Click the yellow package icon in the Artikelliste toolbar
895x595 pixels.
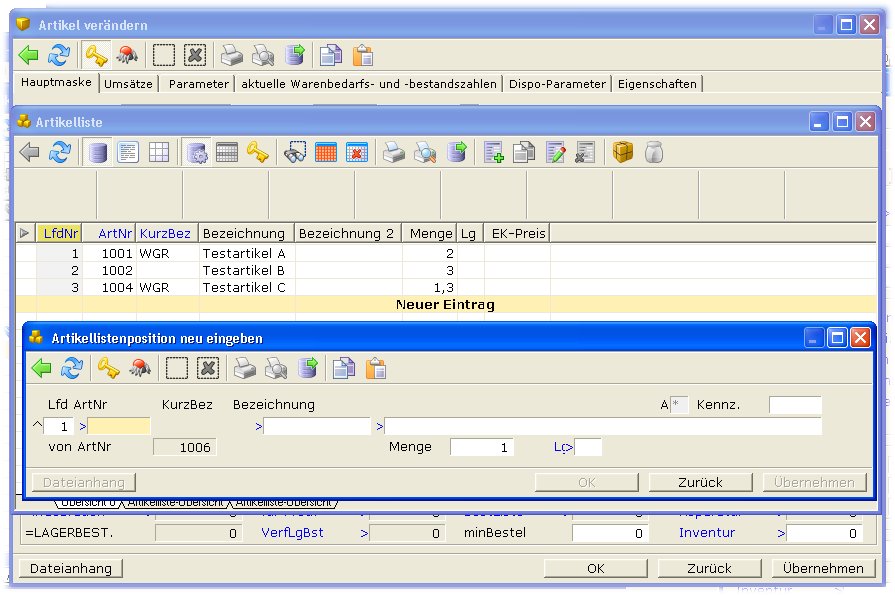pyautogui.click(x=623, y=152)
